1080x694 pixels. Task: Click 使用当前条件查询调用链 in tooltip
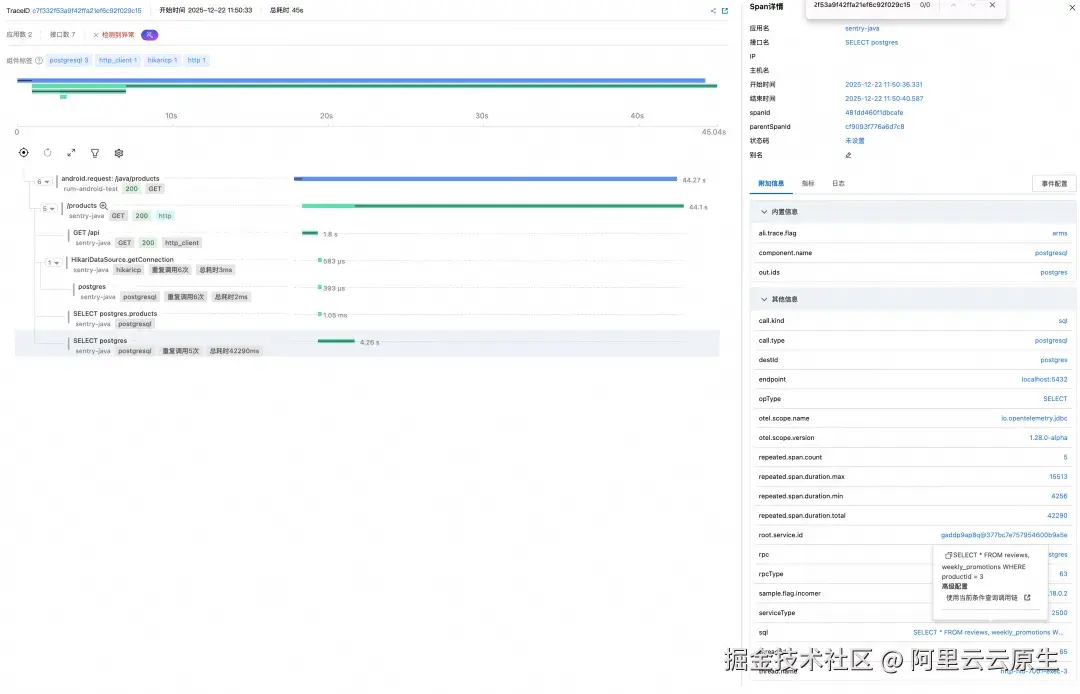tap(982, 598)
